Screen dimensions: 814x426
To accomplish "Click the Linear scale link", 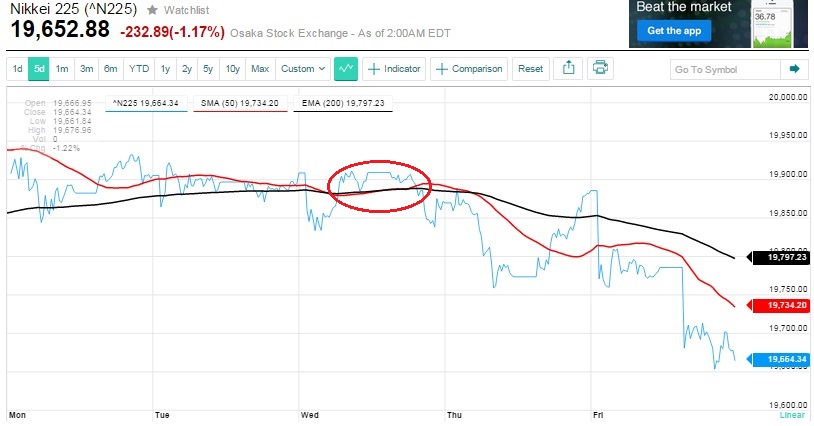I will 793,414.
